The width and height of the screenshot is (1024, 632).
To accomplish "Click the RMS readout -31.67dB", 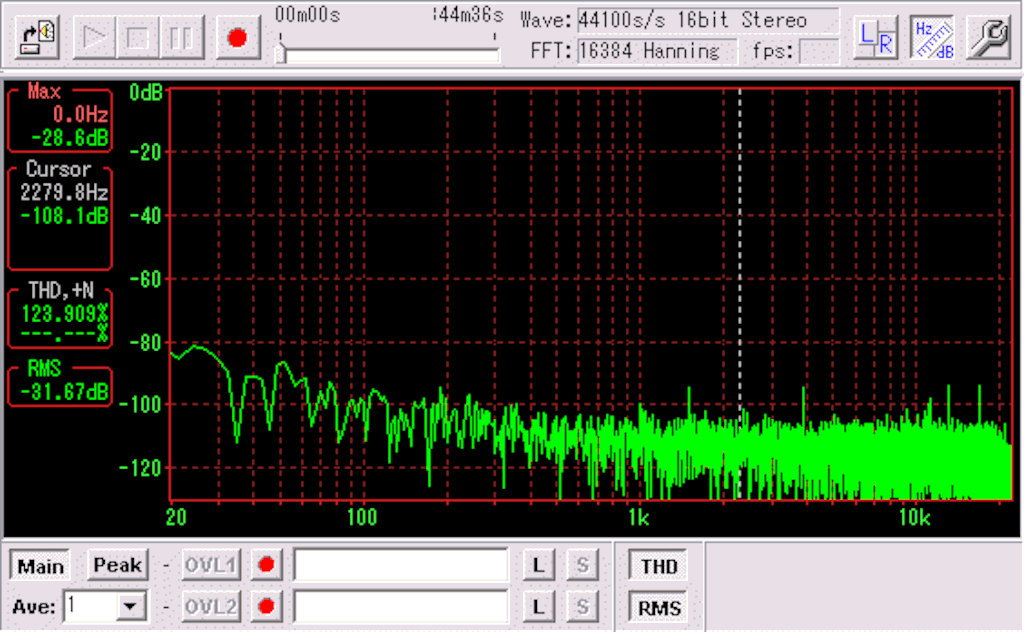I will (64, 392).
